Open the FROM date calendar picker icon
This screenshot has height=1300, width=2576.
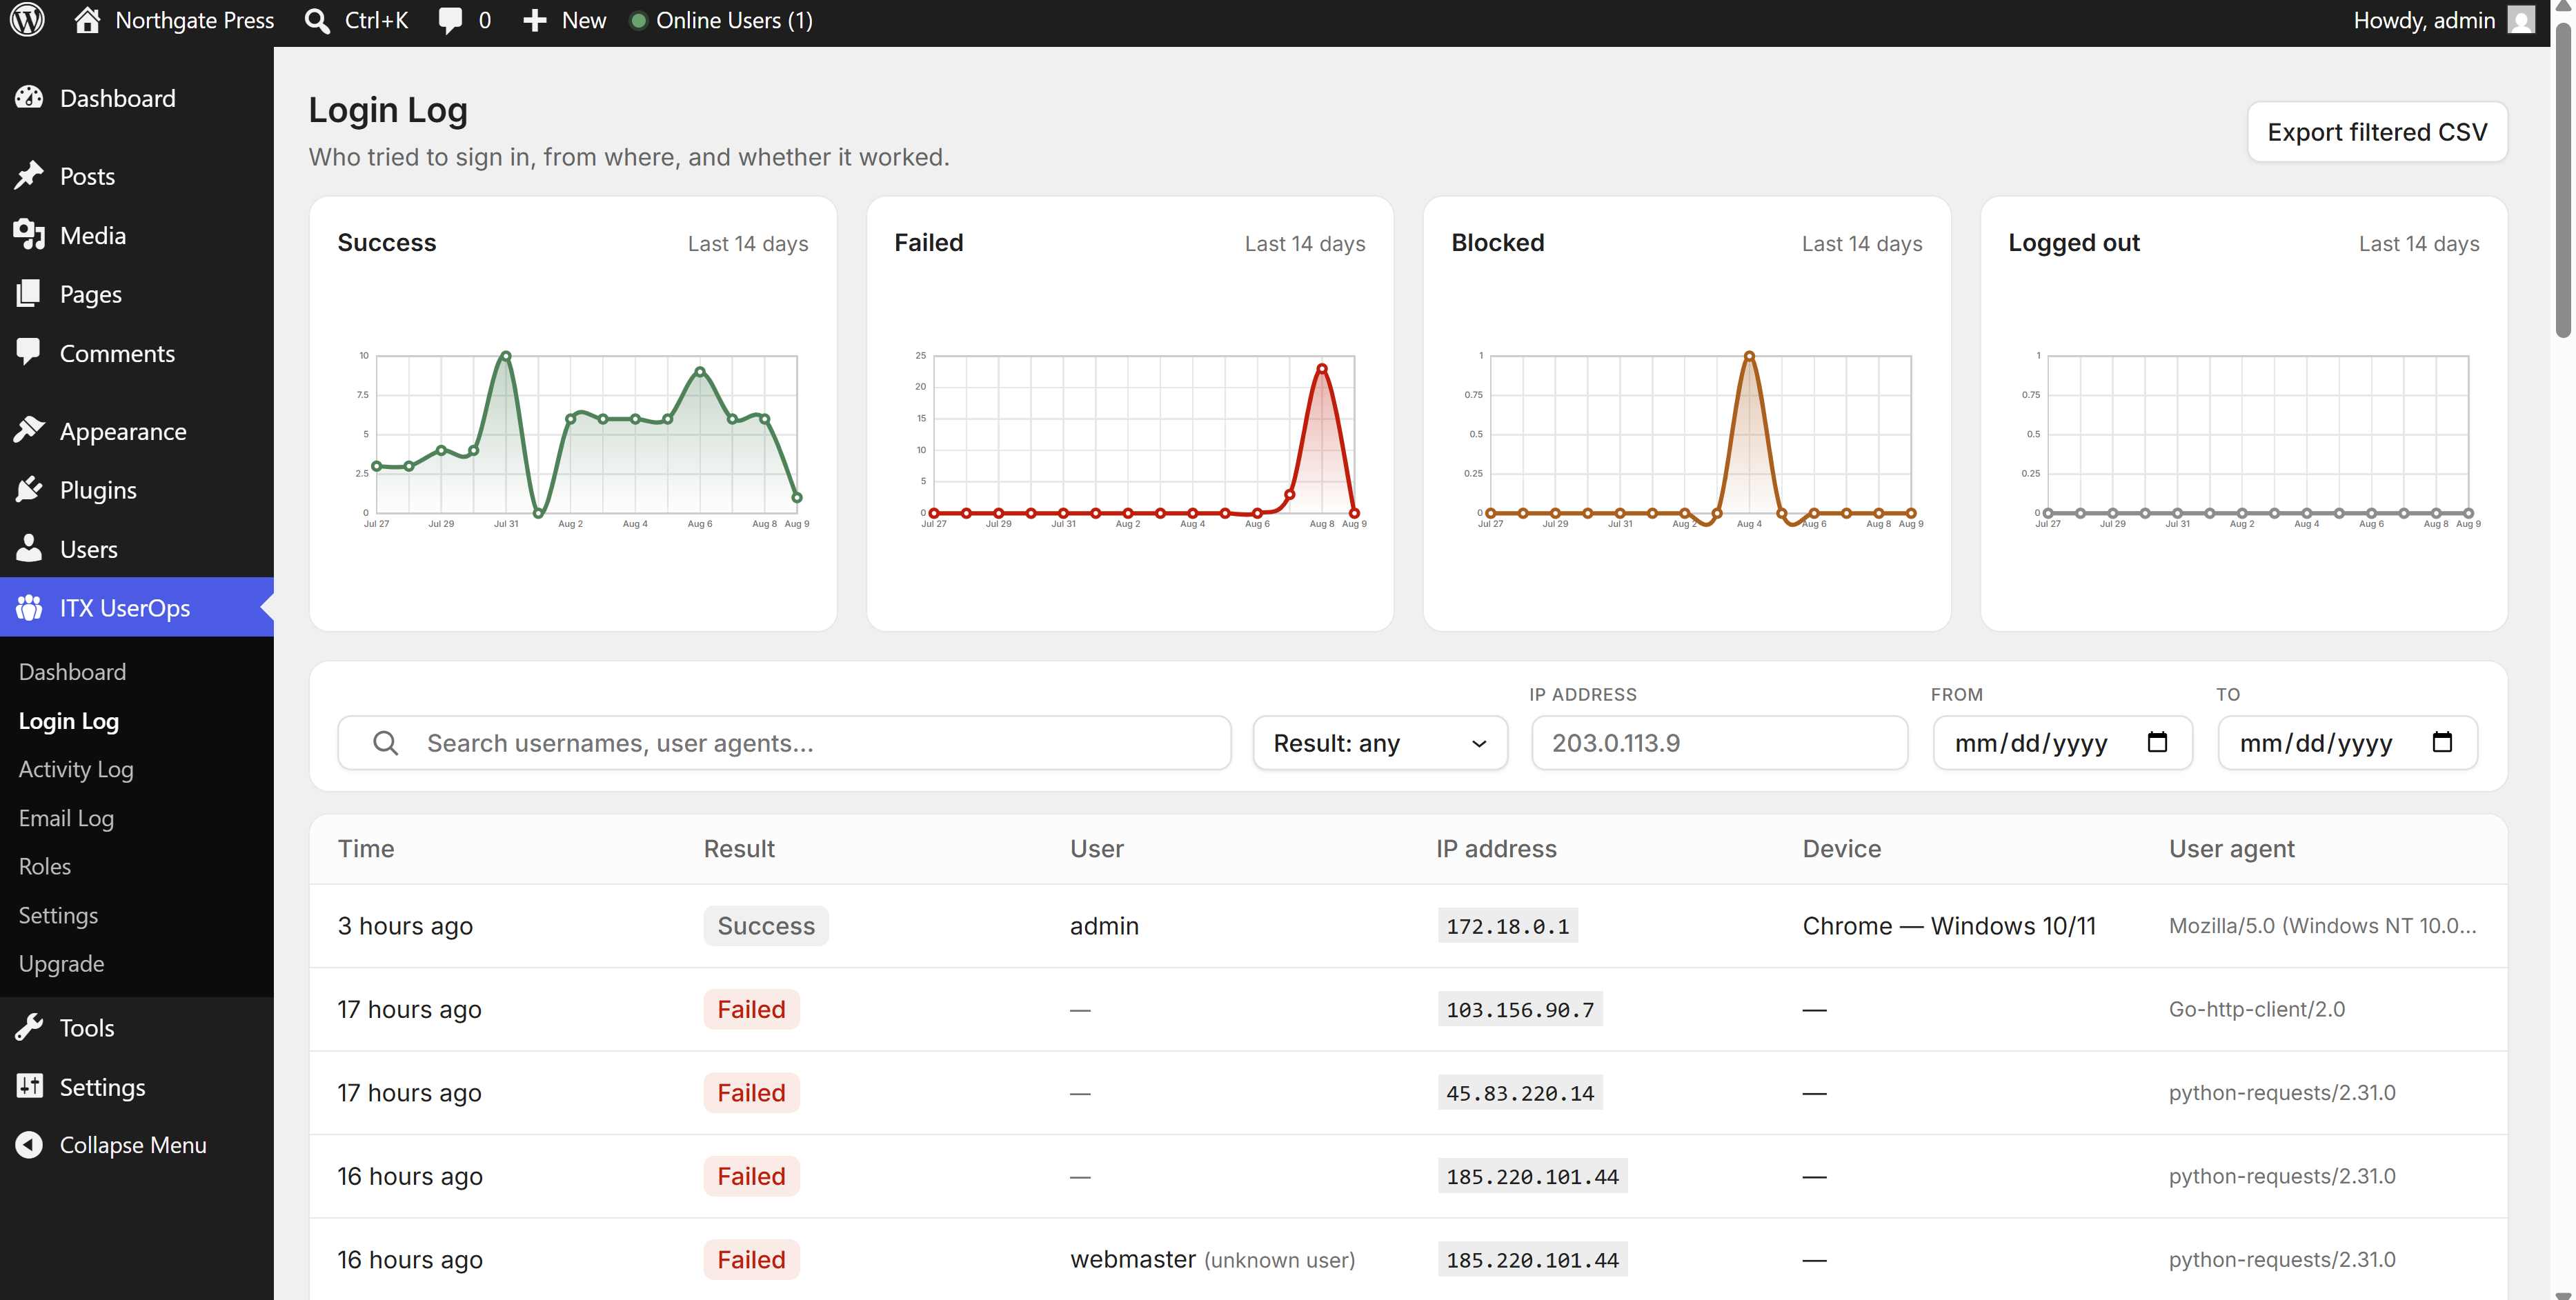point(2157,742)
